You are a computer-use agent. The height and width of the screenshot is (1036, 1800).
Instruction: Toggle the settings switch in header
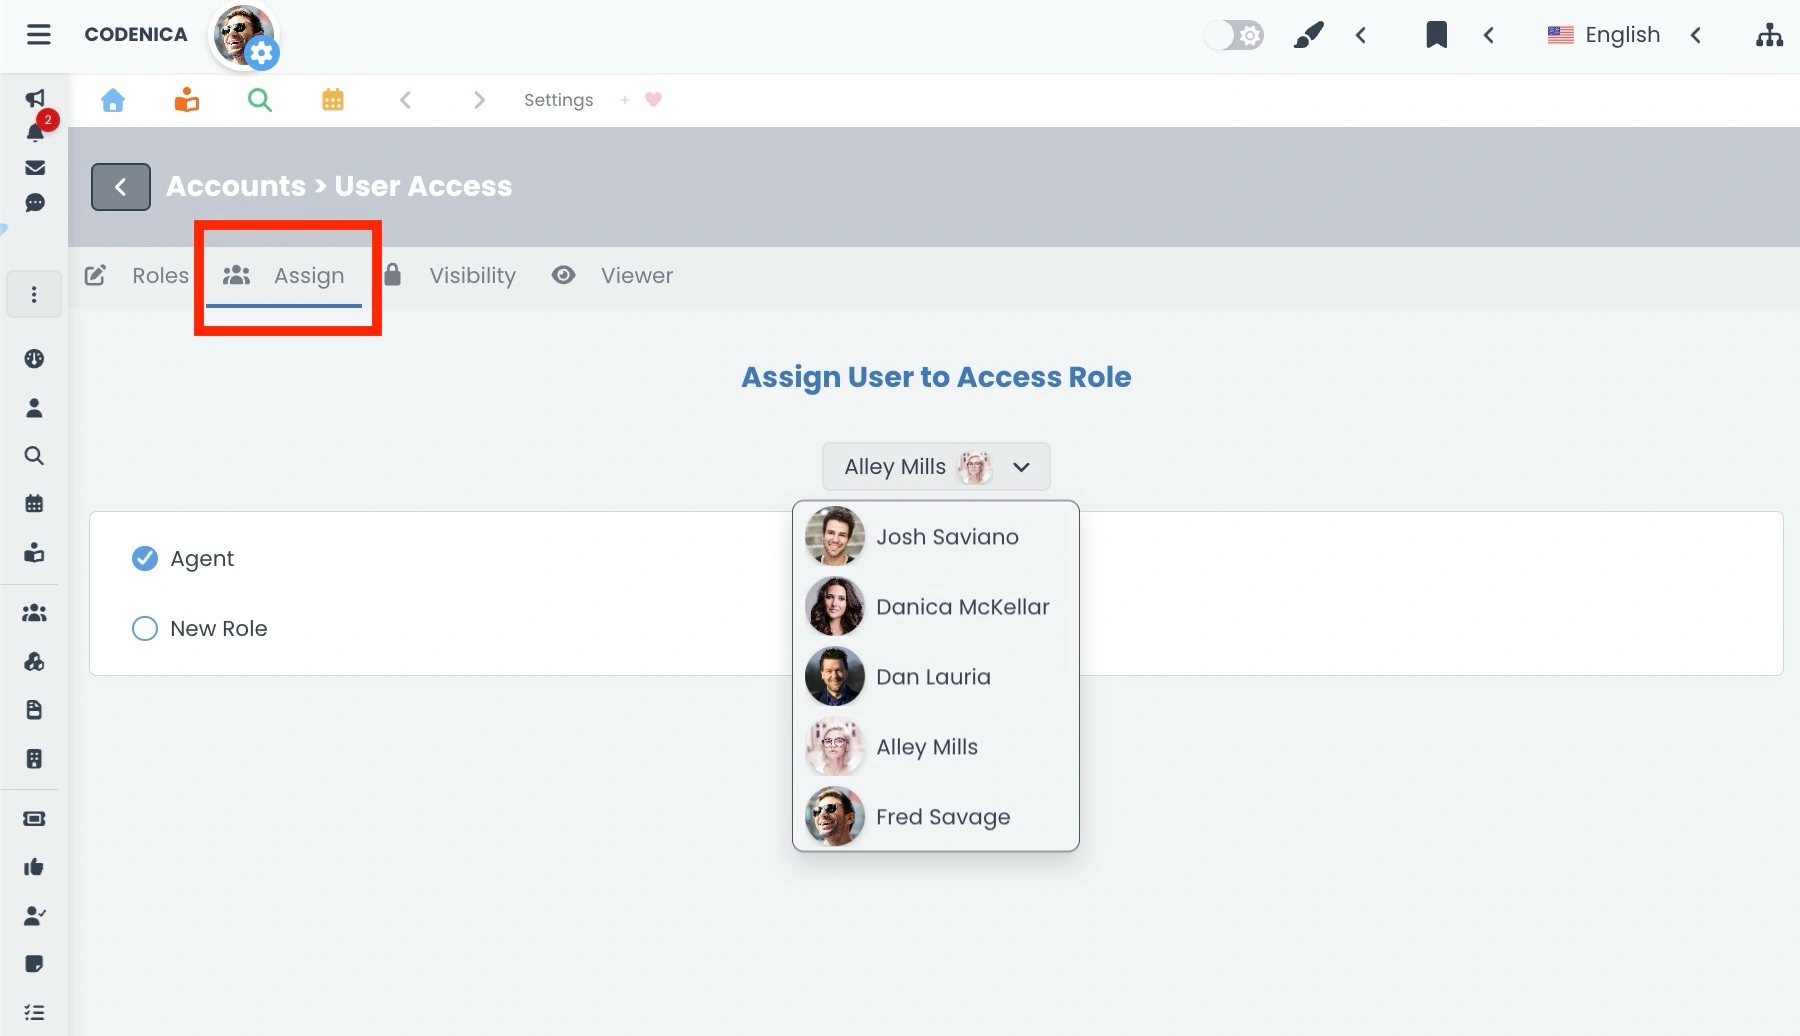pos(1234,34)
